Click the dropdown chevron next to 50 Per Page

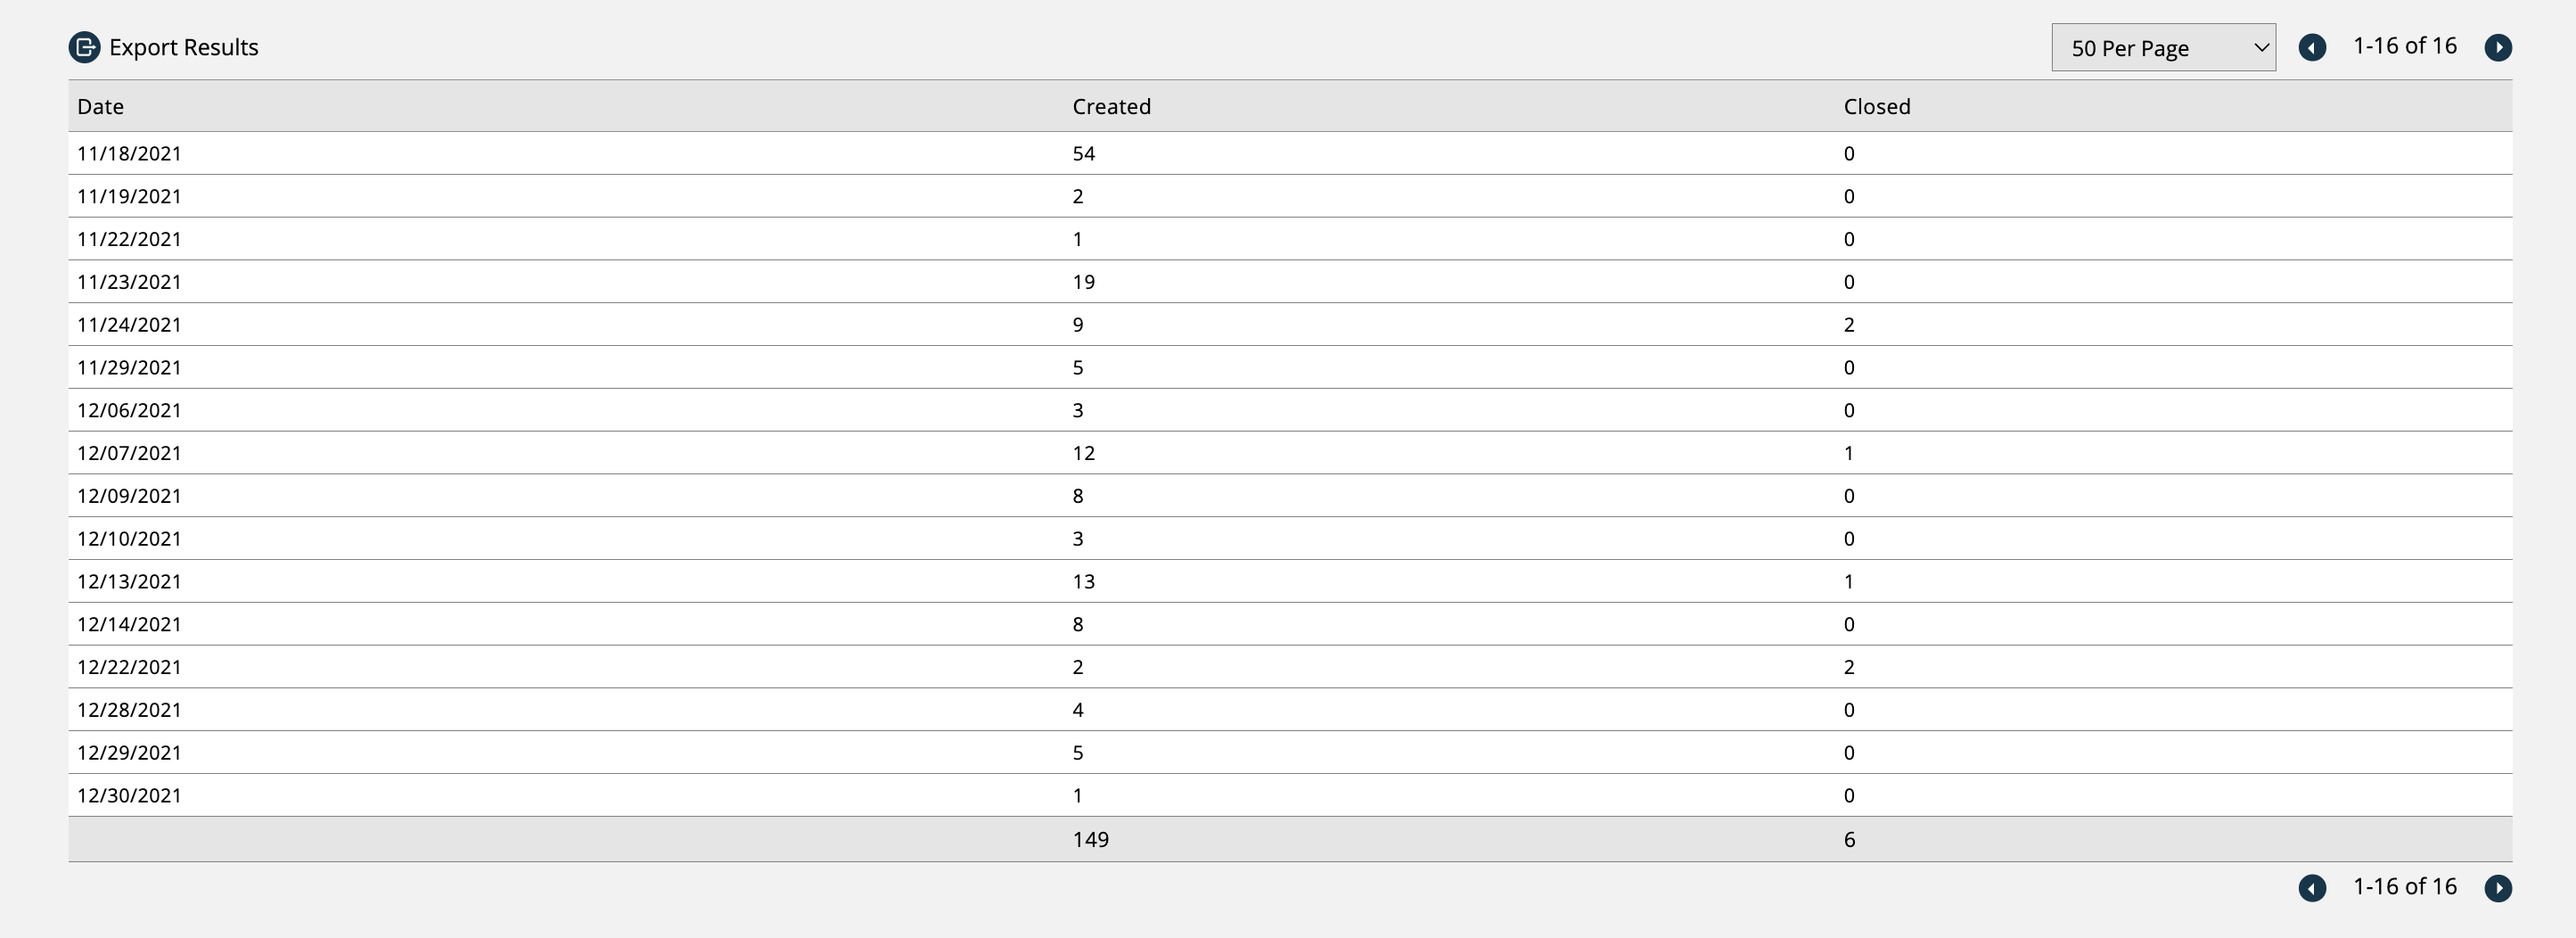pyautogui.click(x=2261, y=47)
